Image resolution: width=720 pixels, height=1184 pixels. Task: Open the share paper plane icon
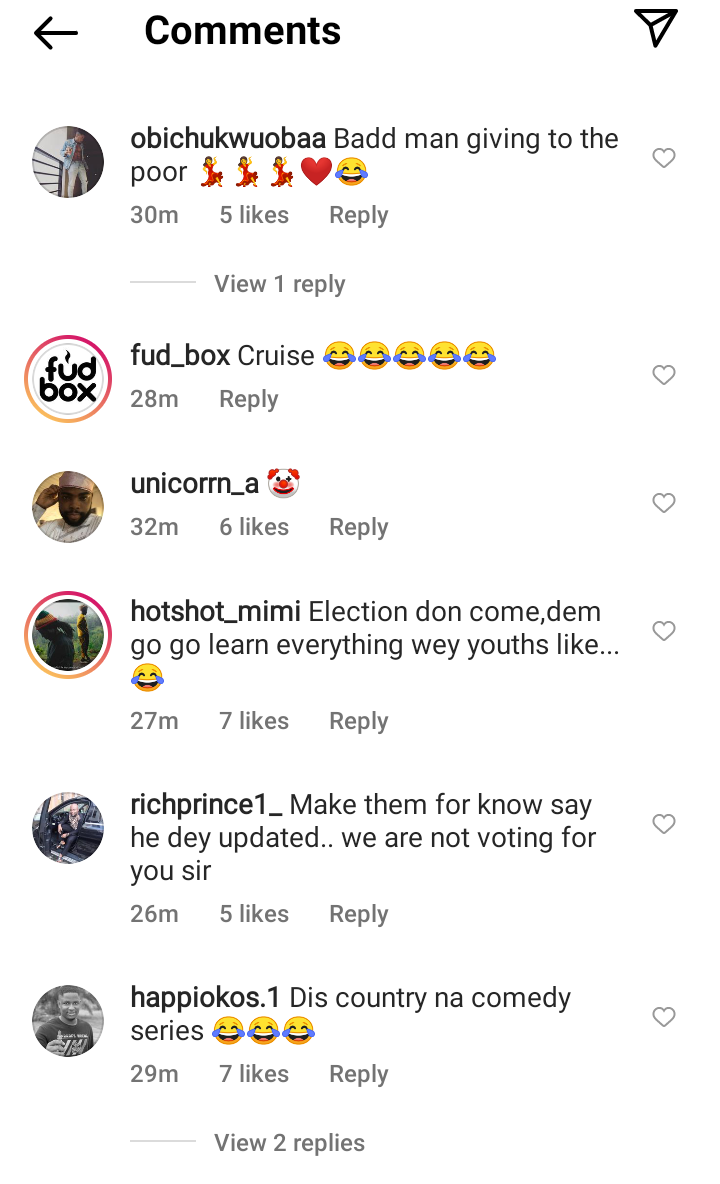click(656, 28)
